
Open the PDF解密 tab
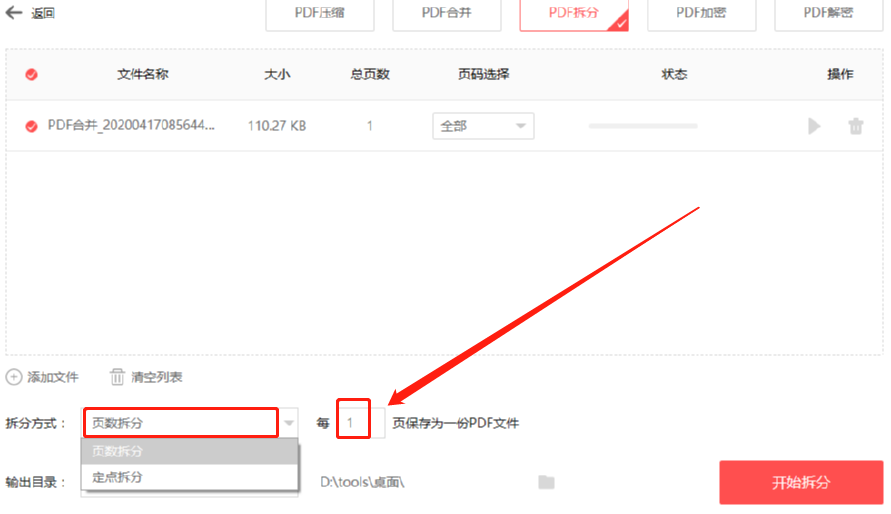coord(828,14)
